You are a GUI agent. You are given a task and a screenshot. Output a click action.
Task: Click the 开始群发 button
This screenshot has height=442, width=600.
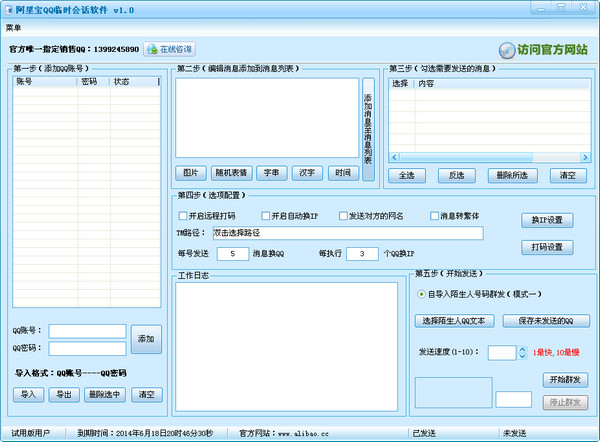[x=566, y=380]
